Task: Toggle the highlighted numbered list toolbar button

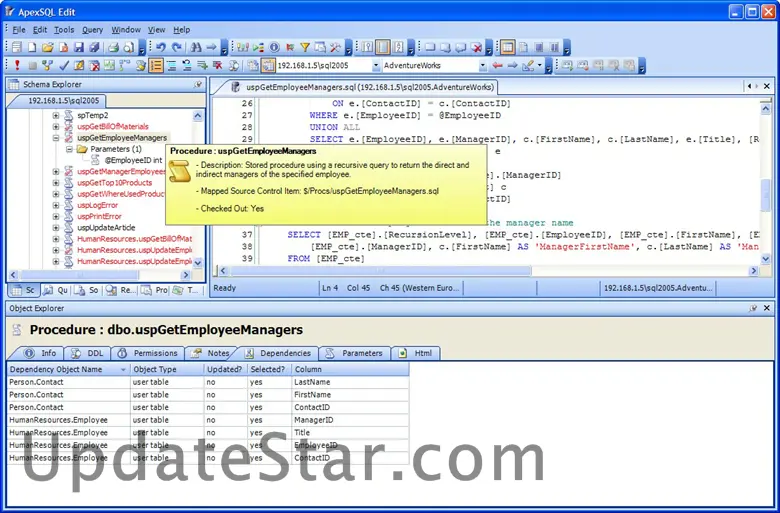Action: tap(156, 65)
